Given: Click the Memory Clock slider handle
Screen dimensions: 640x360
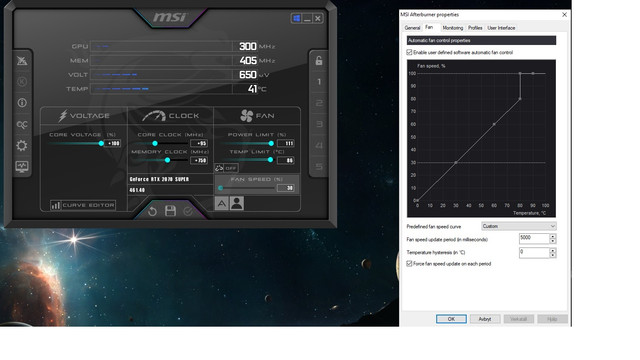Looking at the screenshot, I should click(x=167, y=160).
